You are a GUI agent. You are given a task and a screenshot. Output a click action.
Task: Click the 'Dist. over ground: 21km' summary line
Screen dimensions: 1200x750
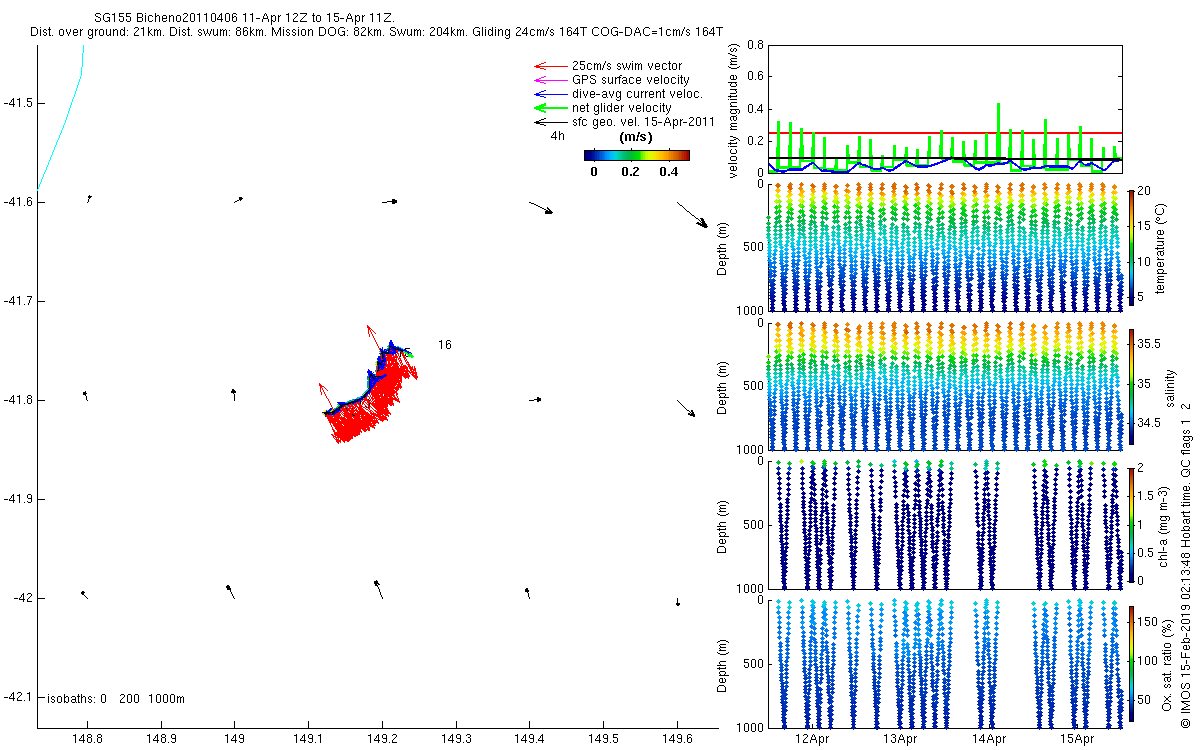pos(377,33)
